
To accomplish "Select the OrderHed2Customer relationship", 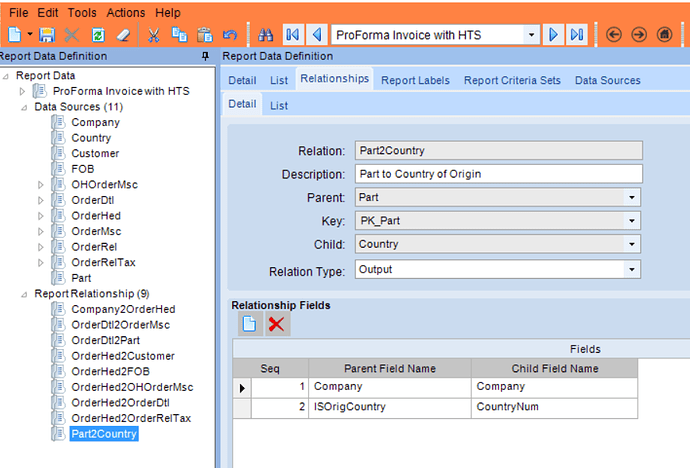I will (x=123, y=356).
